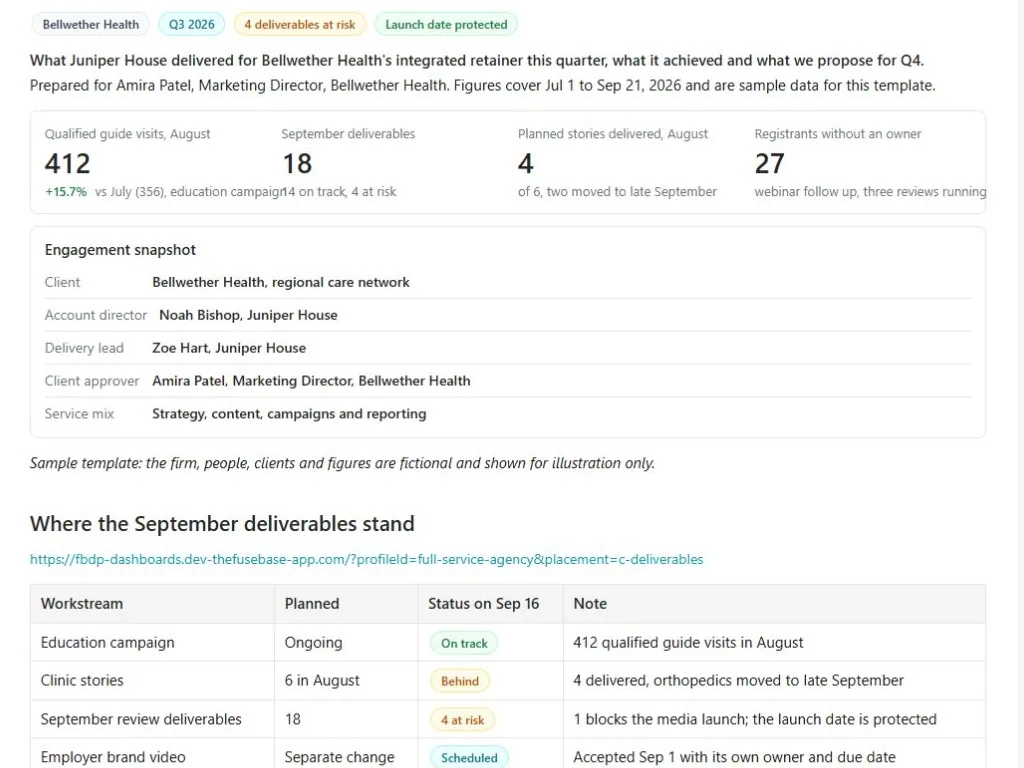The width and height of the screenshot is (1024, 768).
Task: Click 'Noah Bishop, Juniper House' value
Action: tap(248, 315)
